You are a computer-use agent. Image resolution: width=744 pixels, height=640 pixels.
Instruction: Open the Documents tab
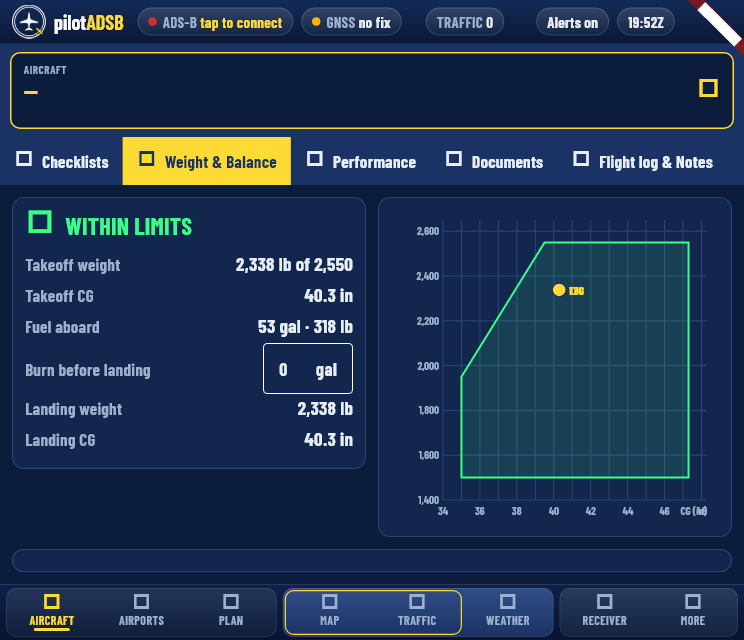click(494, 161)
